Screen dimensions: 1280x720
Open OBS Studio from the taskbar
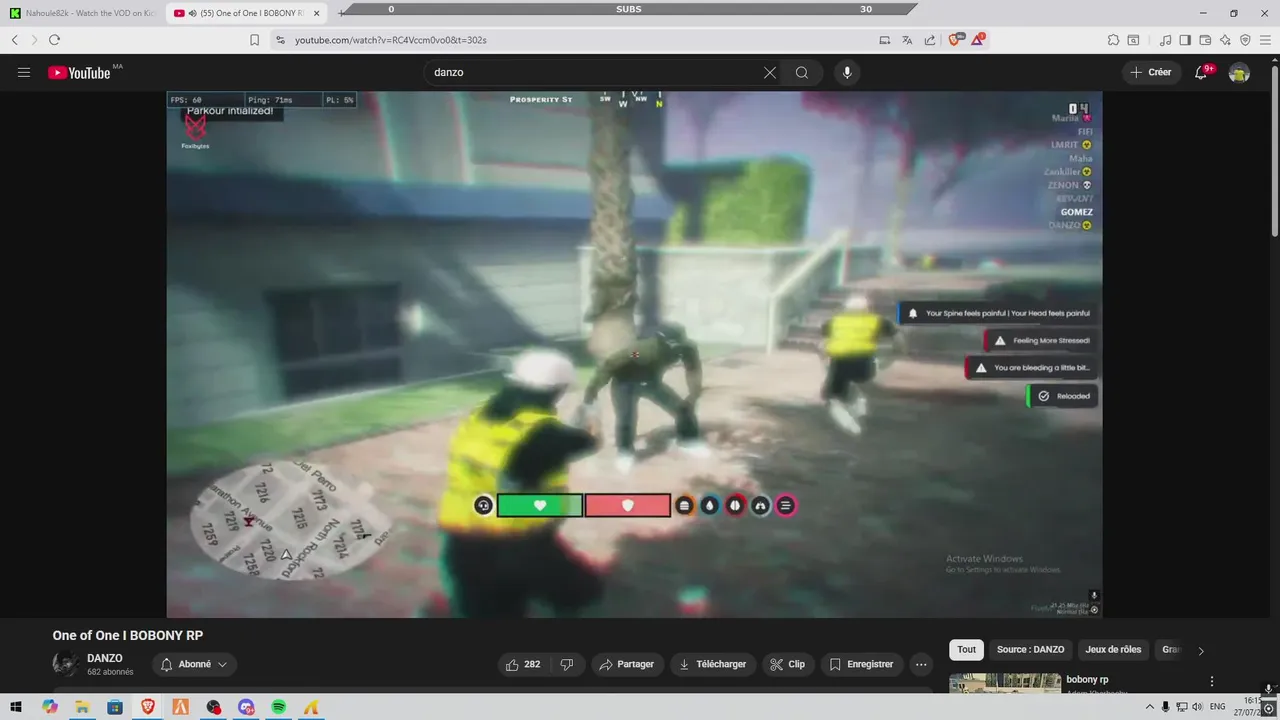213,707
